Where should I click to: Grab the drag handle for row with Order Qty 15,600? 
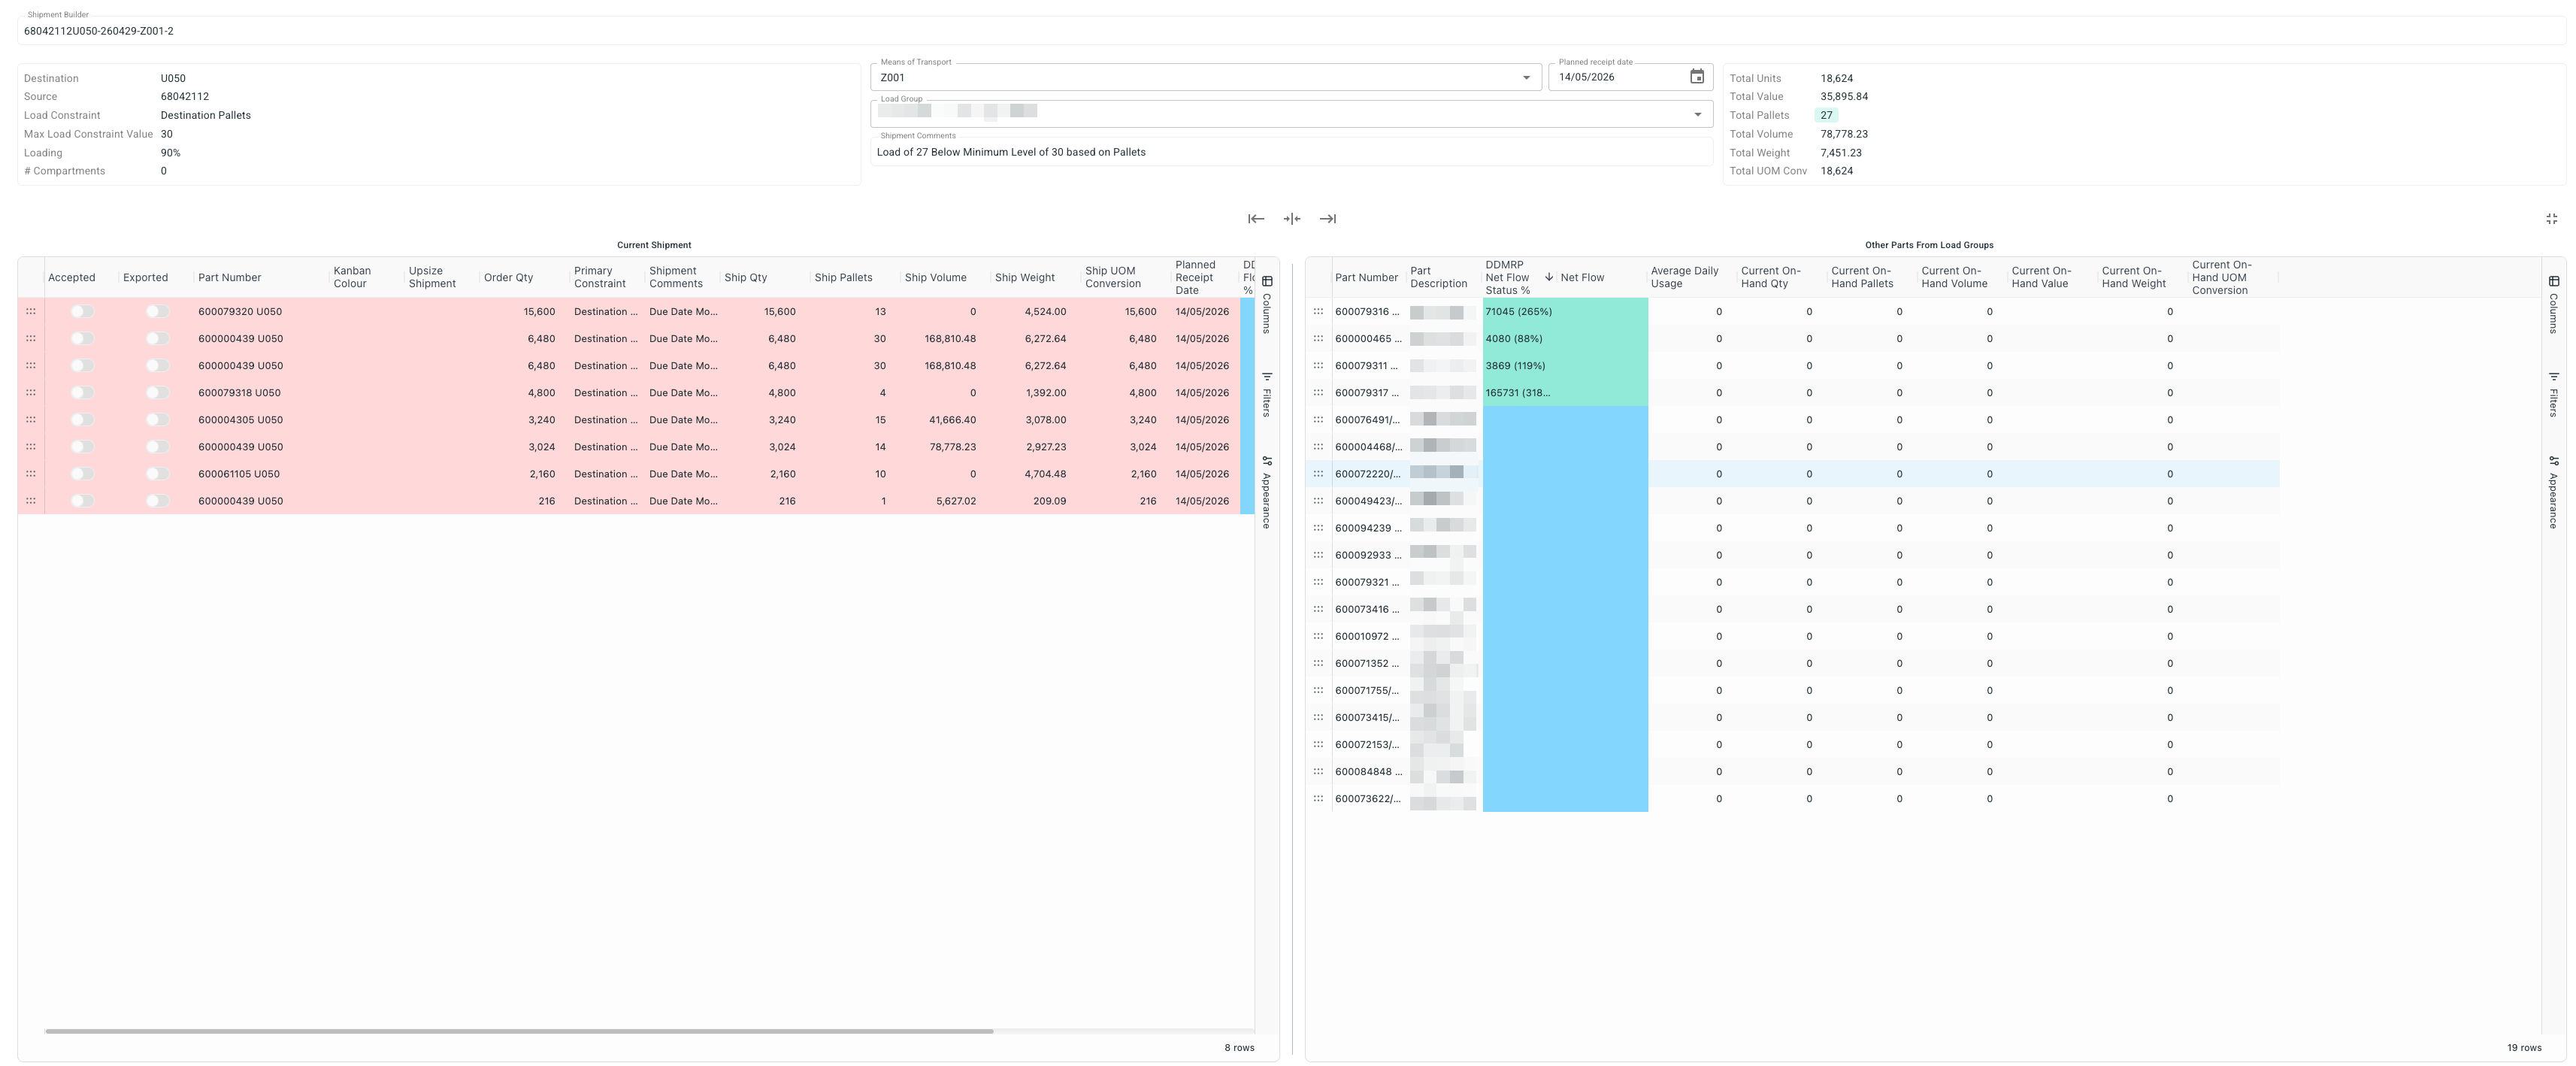[x=31, y=312]
